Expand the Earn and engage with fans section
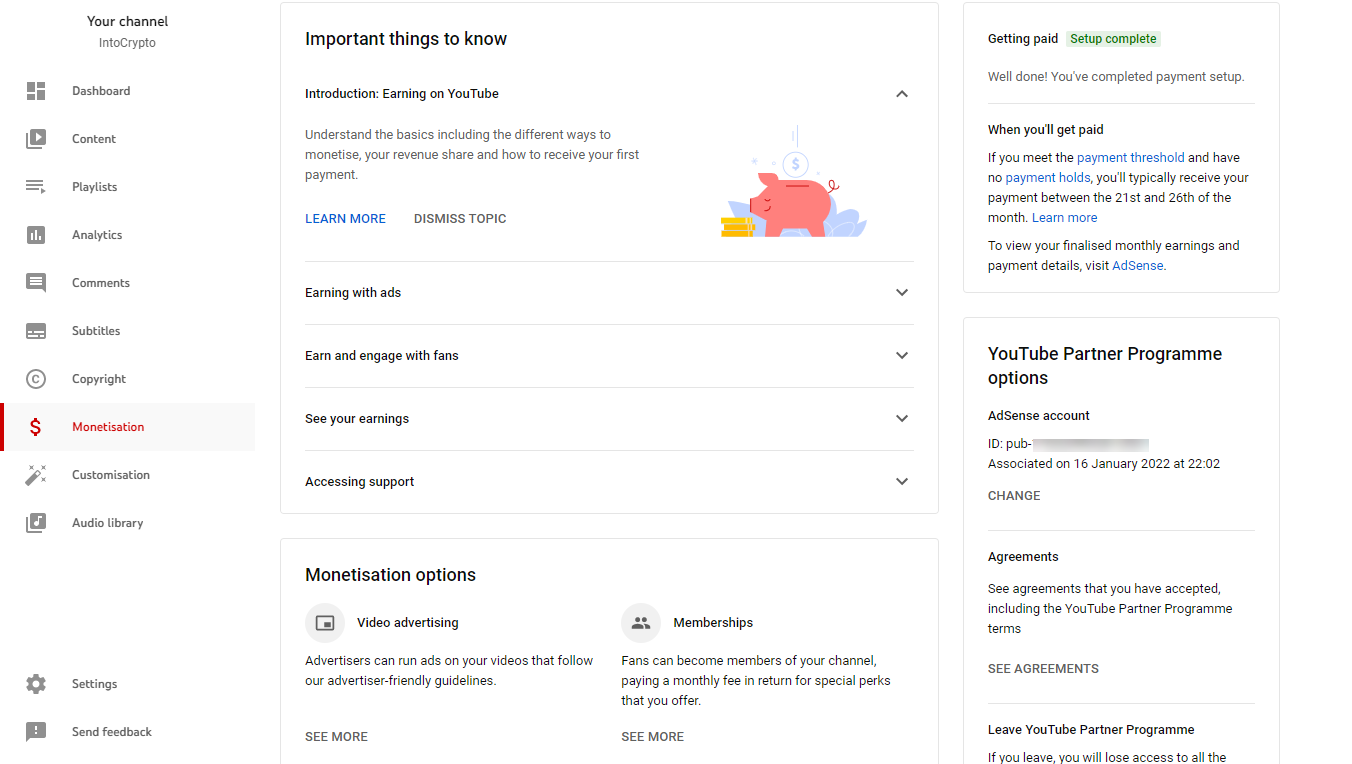This screenshot has width=1352, height=764. pyautogui.click(x=902, y=356)
